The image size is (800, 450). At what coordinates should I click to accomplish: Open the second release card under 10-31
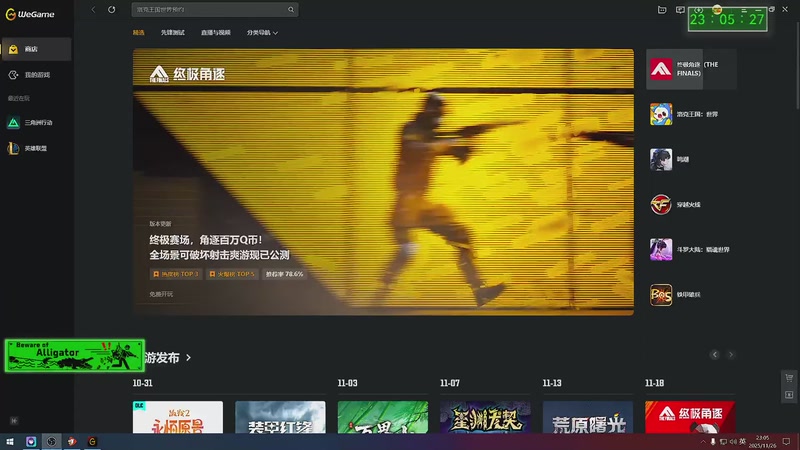pos(280,417)
